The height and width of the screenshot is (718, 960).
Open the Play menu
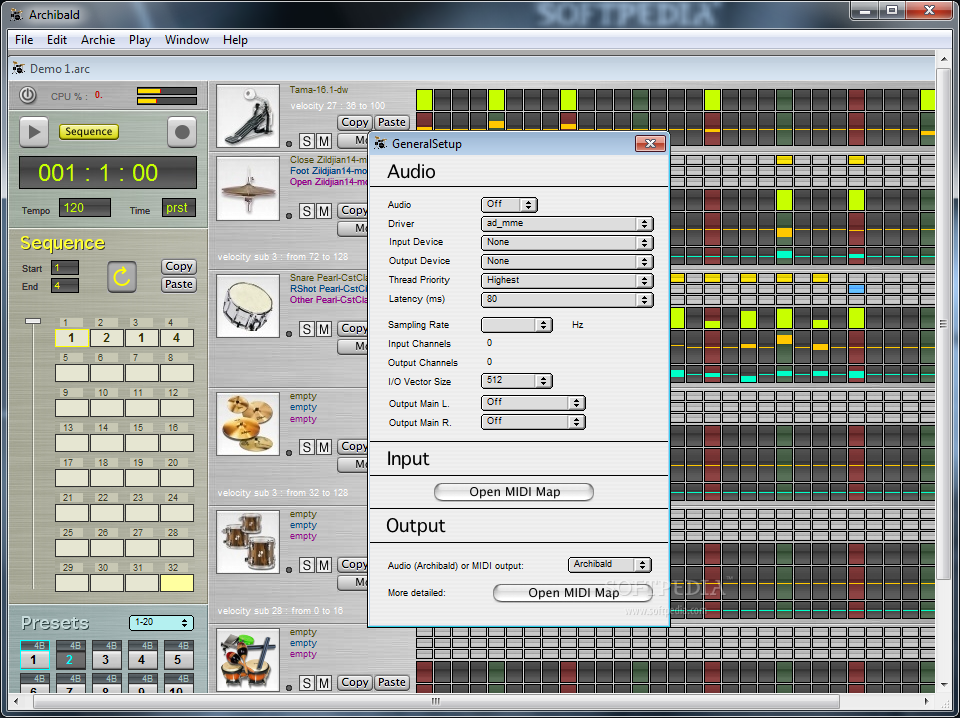click(140, 40)
